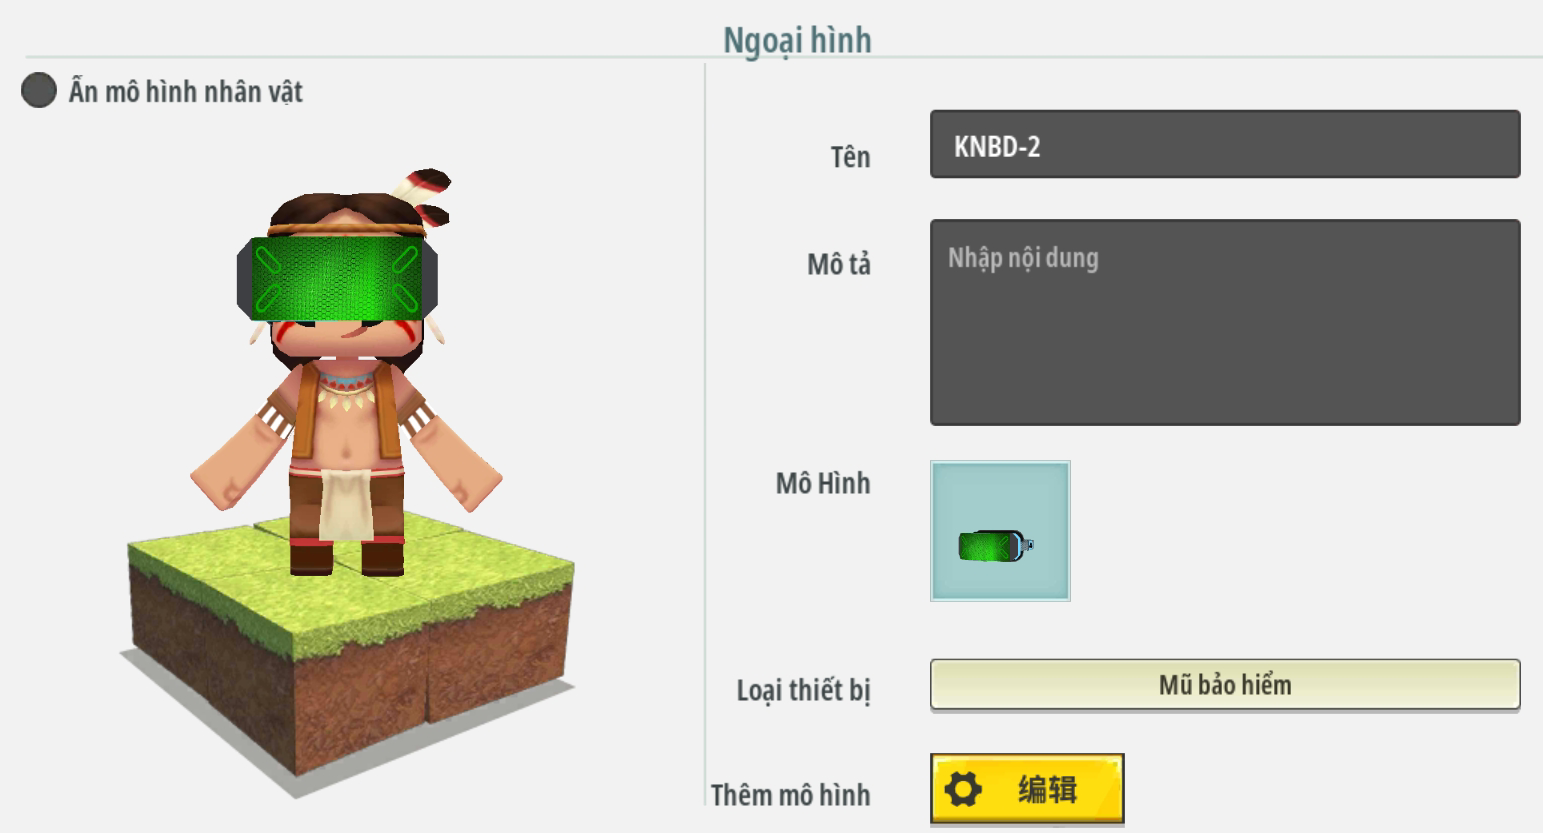The image size is (1543, 833).
Task: Click the Thêm mô hình label
Action: click(790, 795)
